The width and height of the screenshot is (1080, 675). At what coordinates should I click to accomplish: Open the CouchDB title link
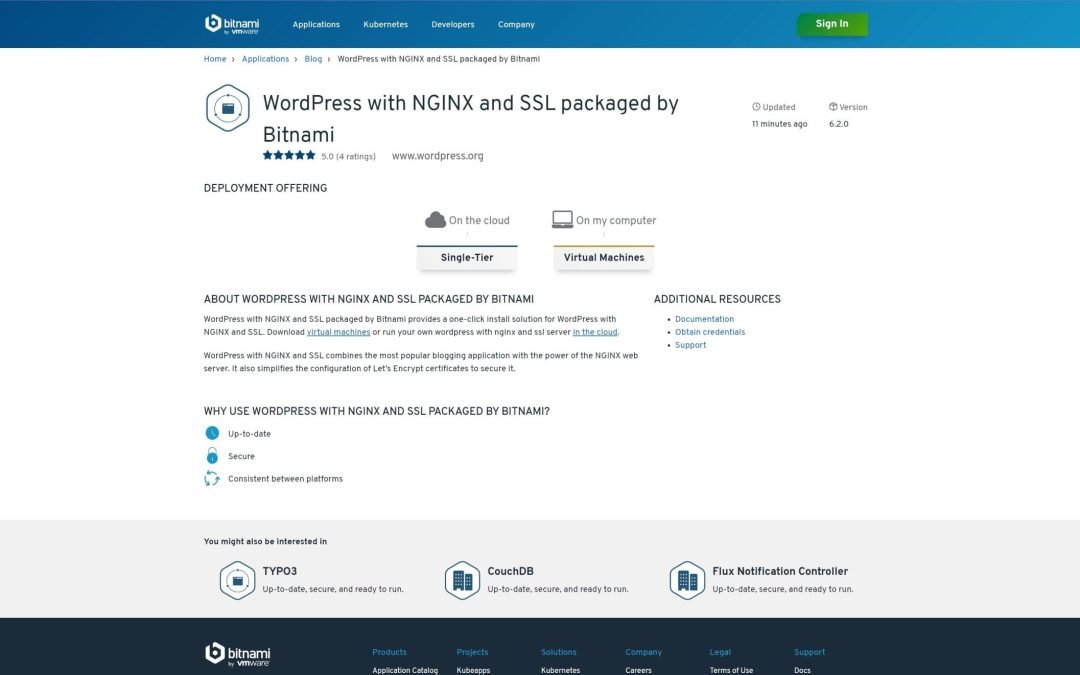510,571
